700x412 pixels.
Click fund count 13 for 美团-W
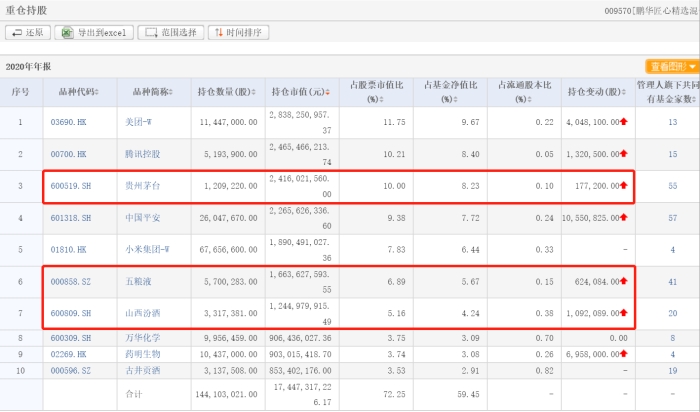[672, 122]
